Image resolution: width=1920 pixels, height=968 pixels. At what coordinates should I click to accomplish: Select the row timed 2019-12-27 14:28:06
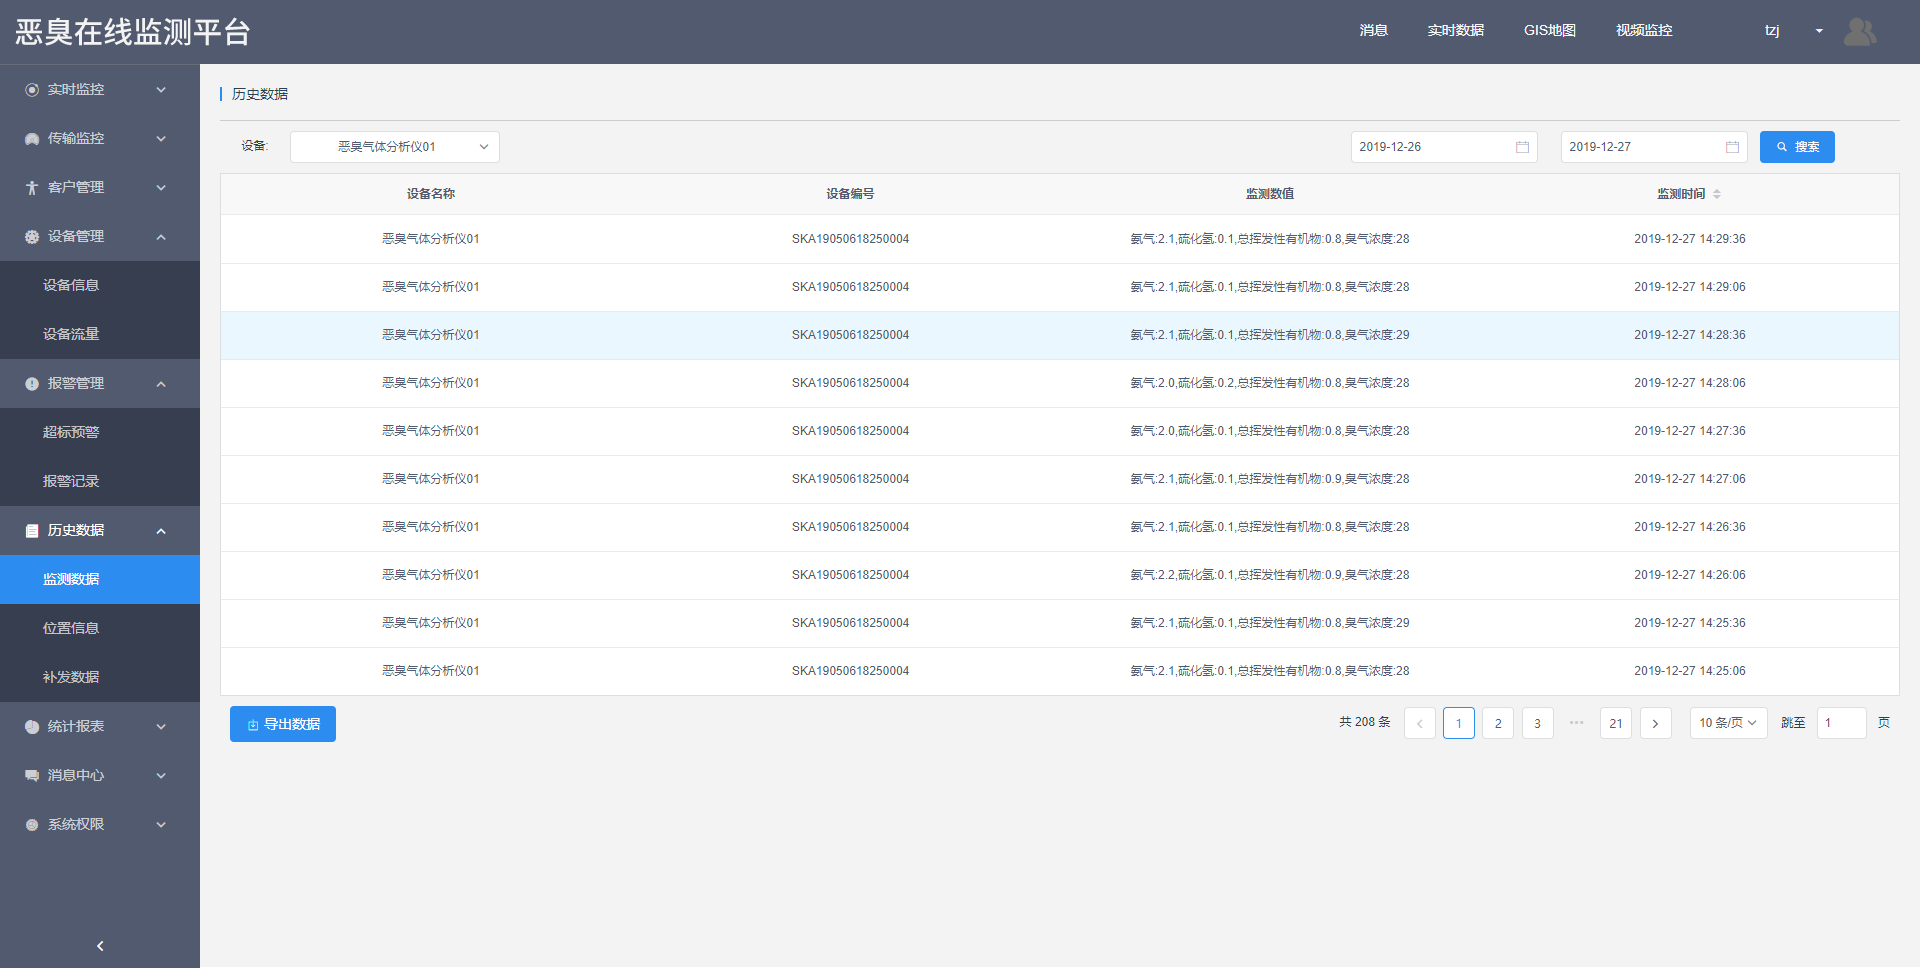pyautogui.click(x=1060, y=383)
